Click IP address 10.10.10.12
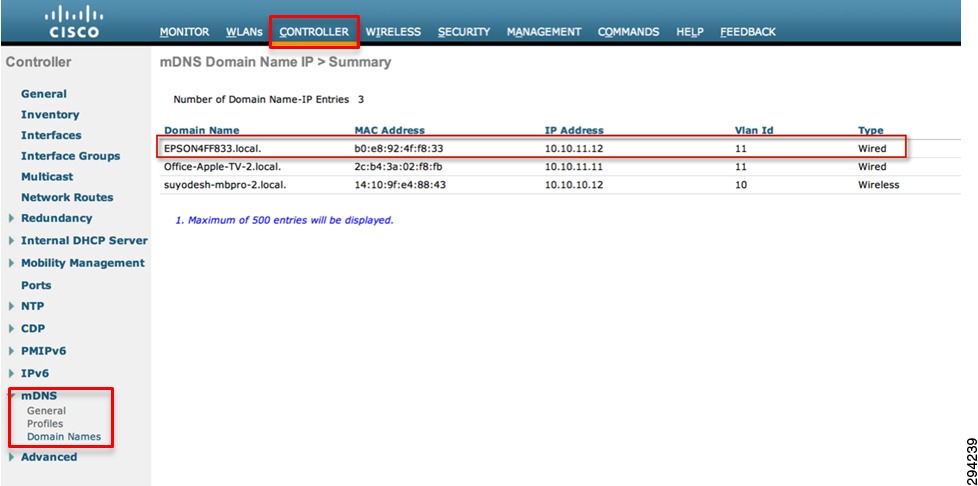 573,185
